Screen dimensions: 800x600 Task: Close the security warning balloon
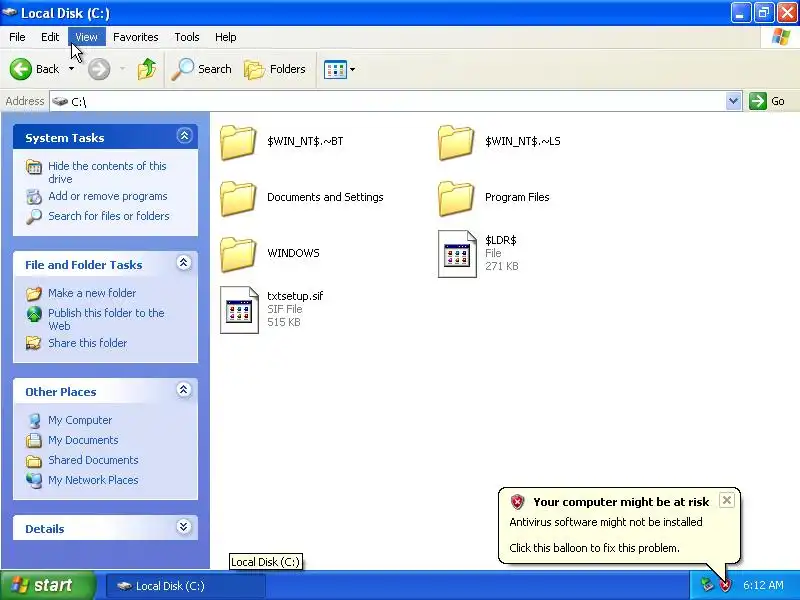(x=727, y=500)
